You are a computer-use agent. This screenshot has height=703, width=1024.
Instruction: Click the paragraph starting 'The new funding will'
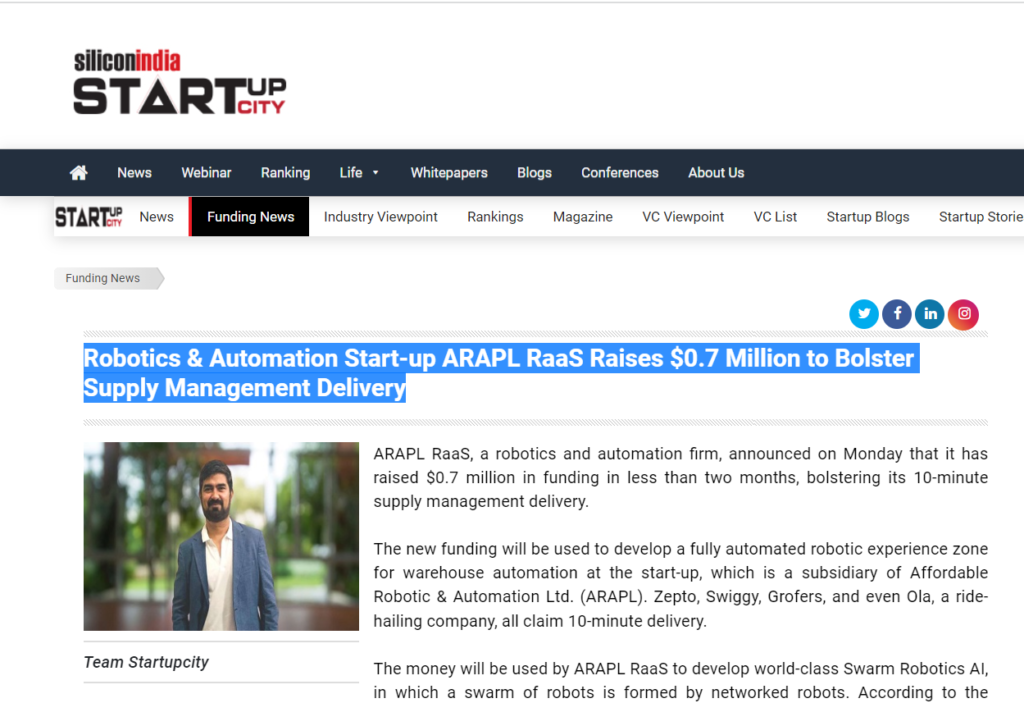(x=680, y=585)
